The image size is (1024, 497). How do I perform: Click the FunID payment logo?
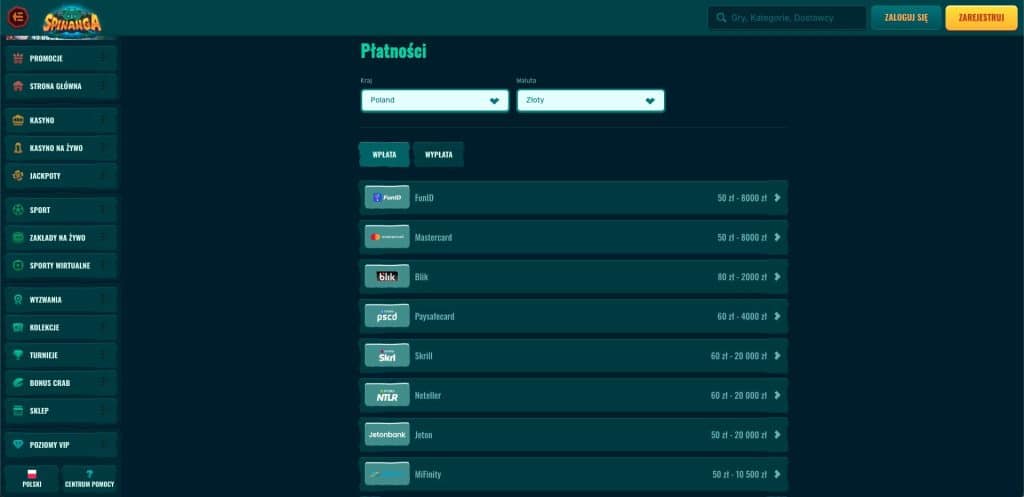387,197
